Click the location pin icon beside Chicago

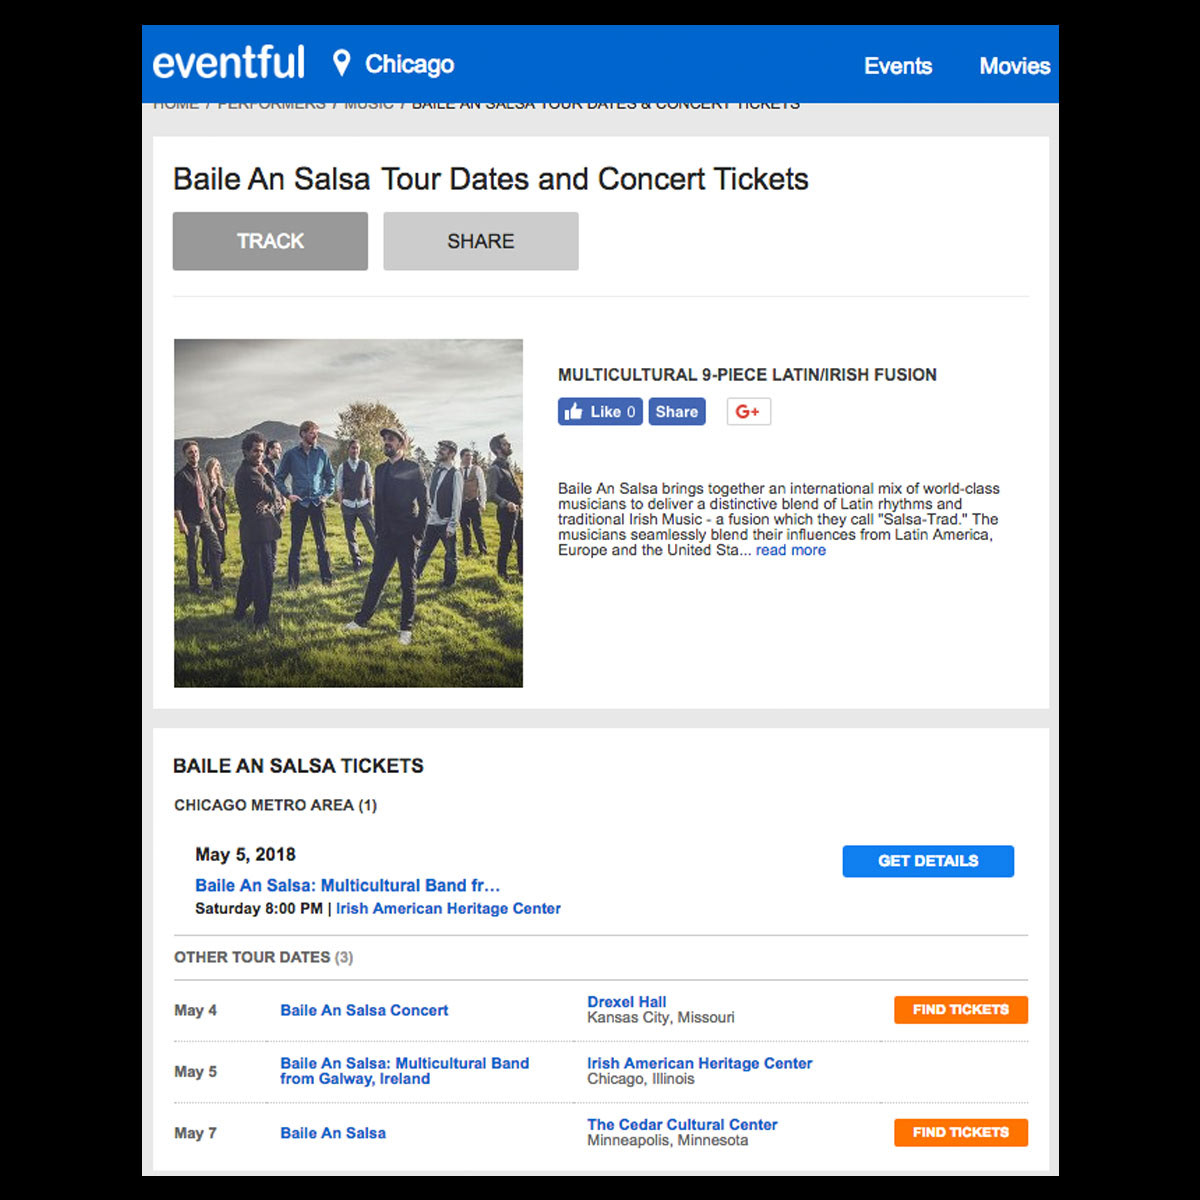click(341, 64)
